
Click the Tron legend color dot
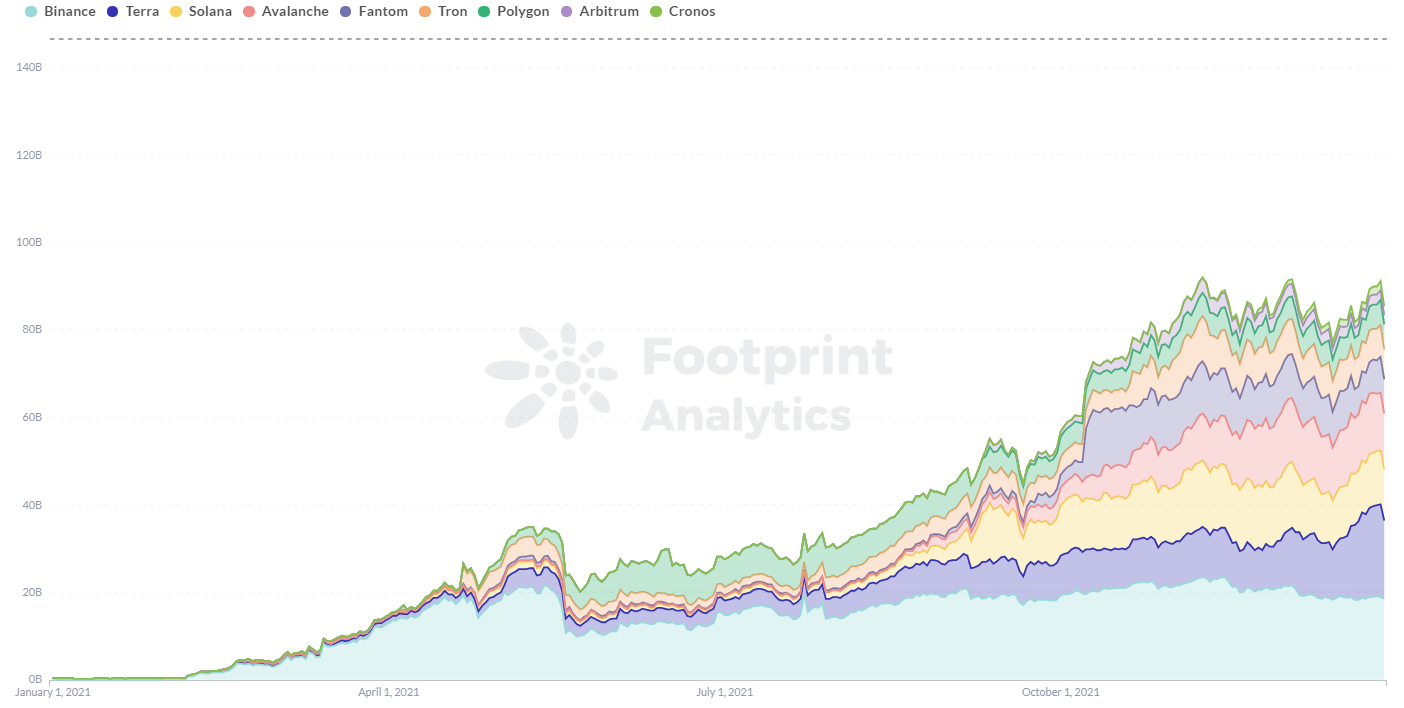[x=425, y=12]
